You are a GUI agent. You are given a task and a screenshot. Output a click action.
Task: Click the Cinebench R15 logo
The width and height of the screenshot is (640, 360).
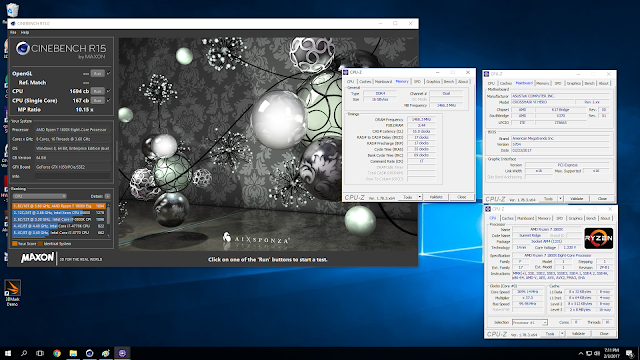click(x=60, y=50)
